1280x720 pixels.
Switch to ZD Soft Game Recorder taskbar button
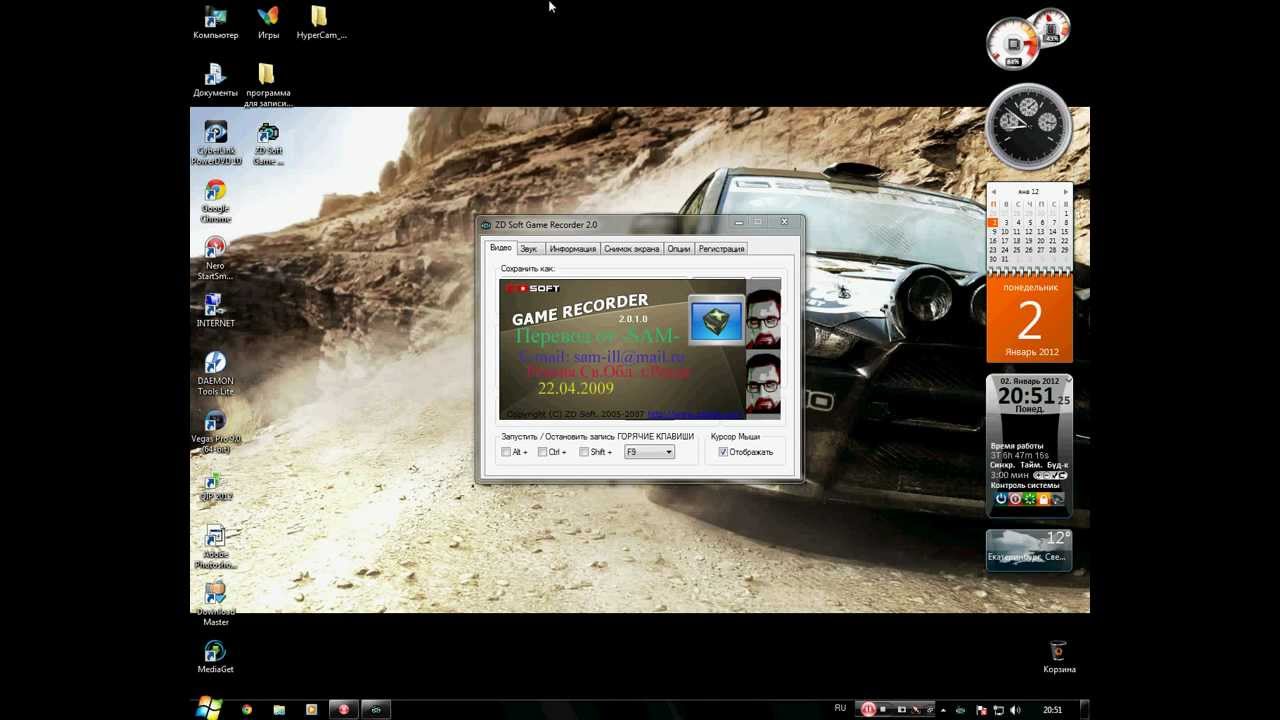[x=376, y=710]
